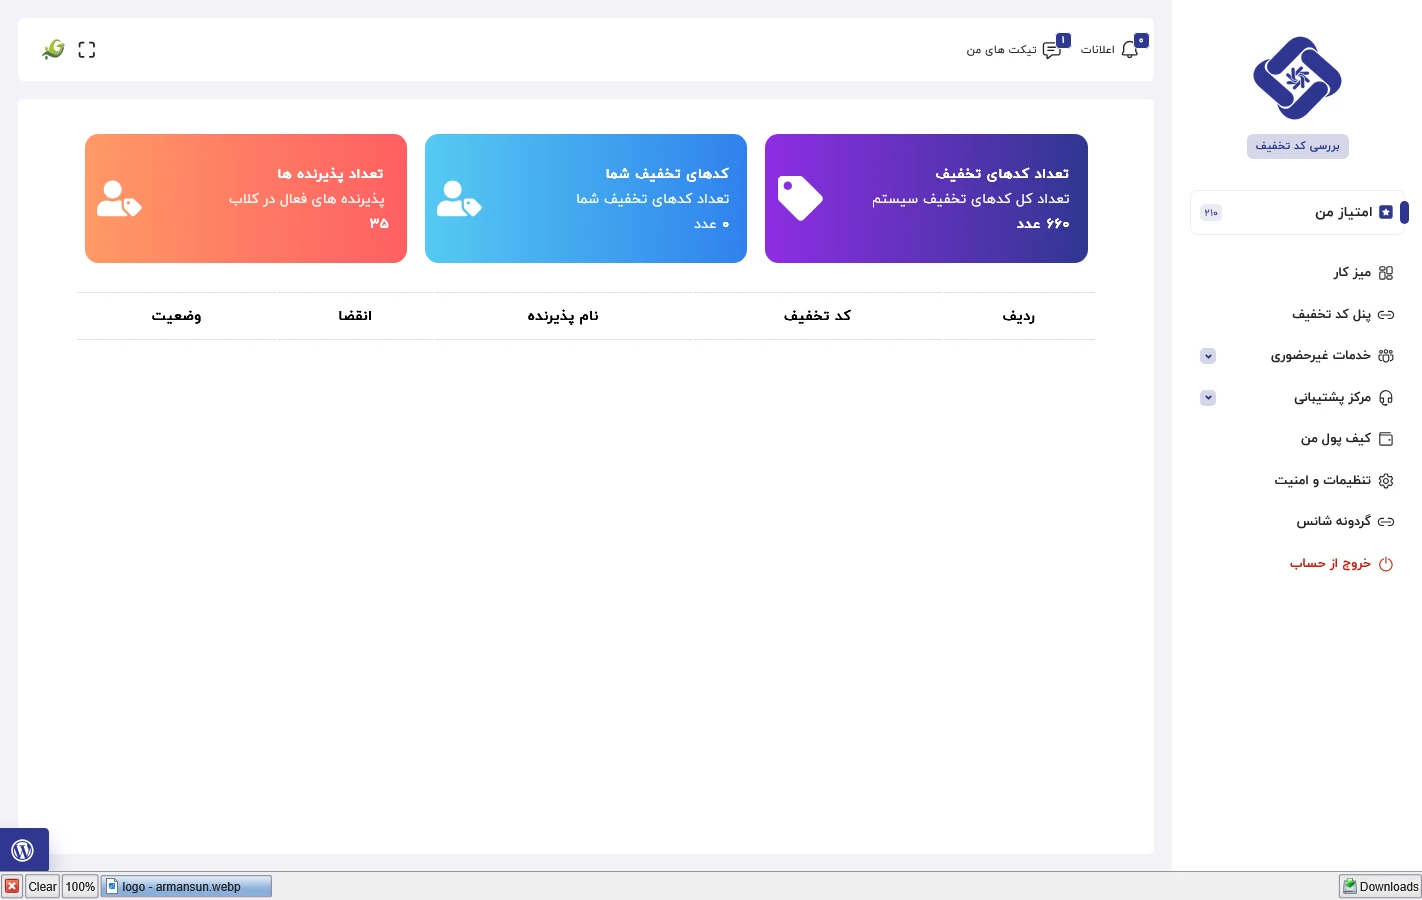This screenshot has width=1422, height=900.
Task: Click the tag icon on purple card
Action: click(800, 198)
